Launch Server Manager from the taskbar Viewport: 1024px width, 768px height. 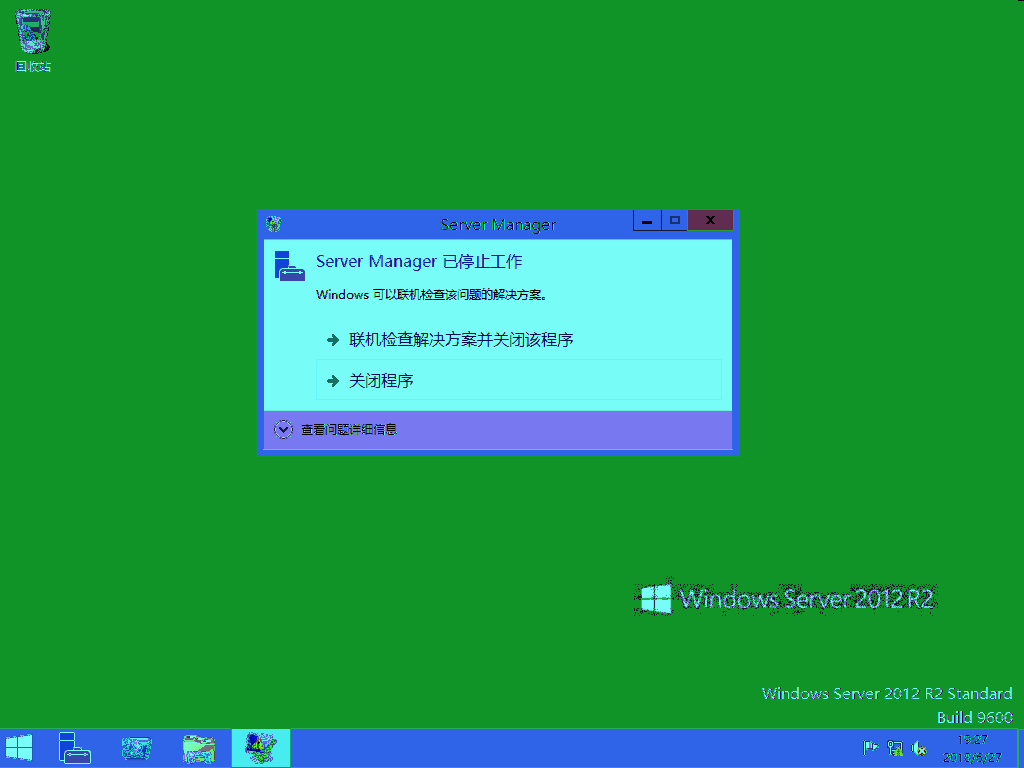74,748
